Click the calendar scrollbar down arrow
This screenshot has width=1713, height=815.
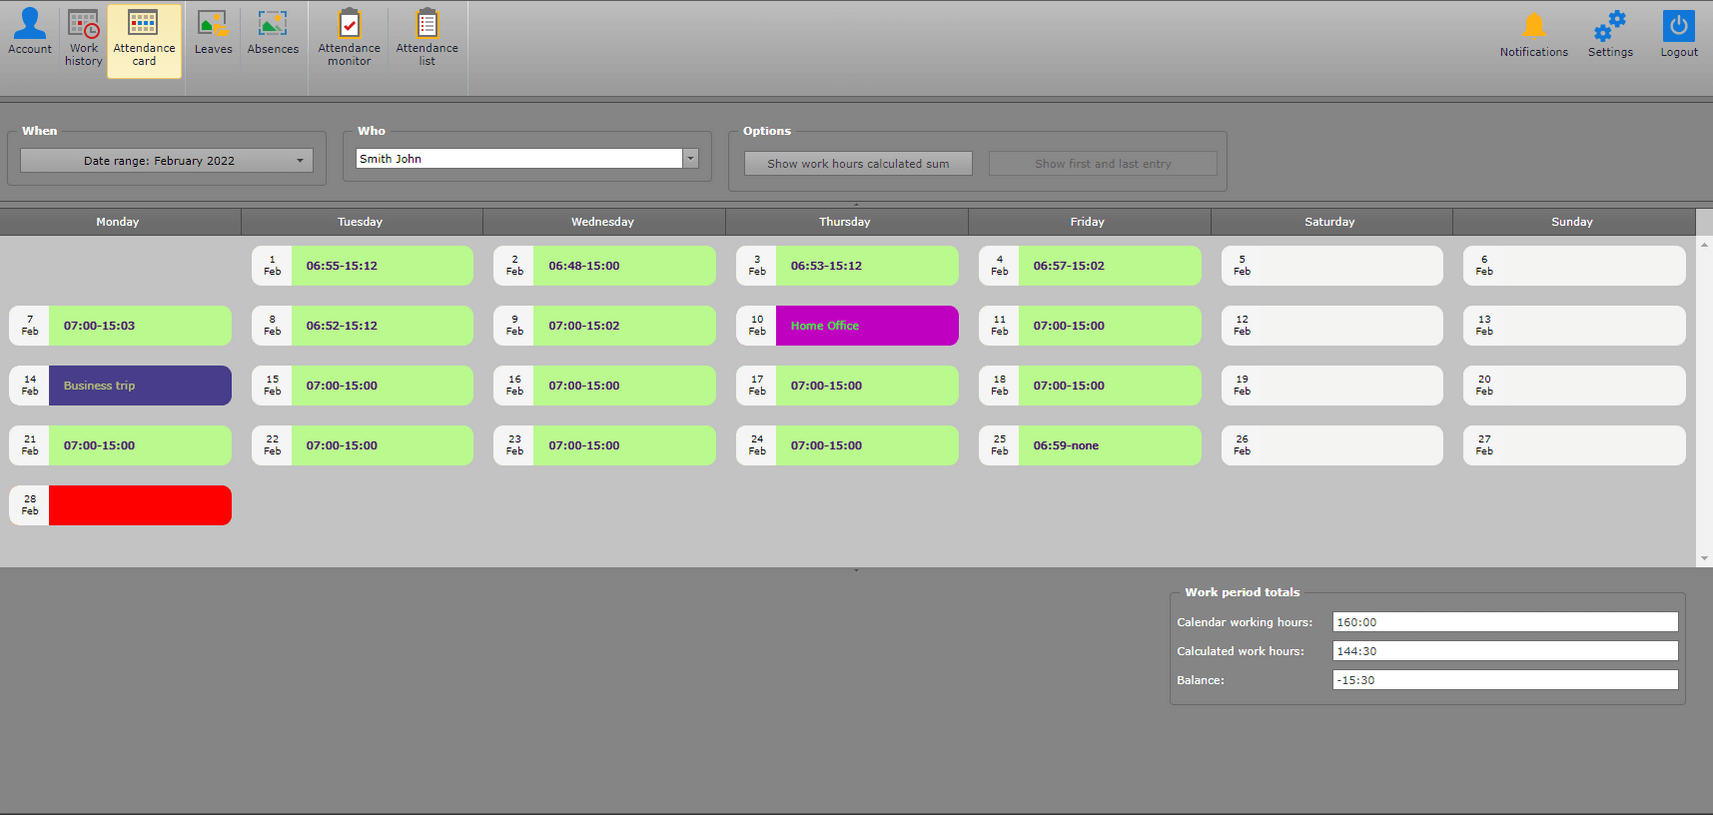(1704, 559)
